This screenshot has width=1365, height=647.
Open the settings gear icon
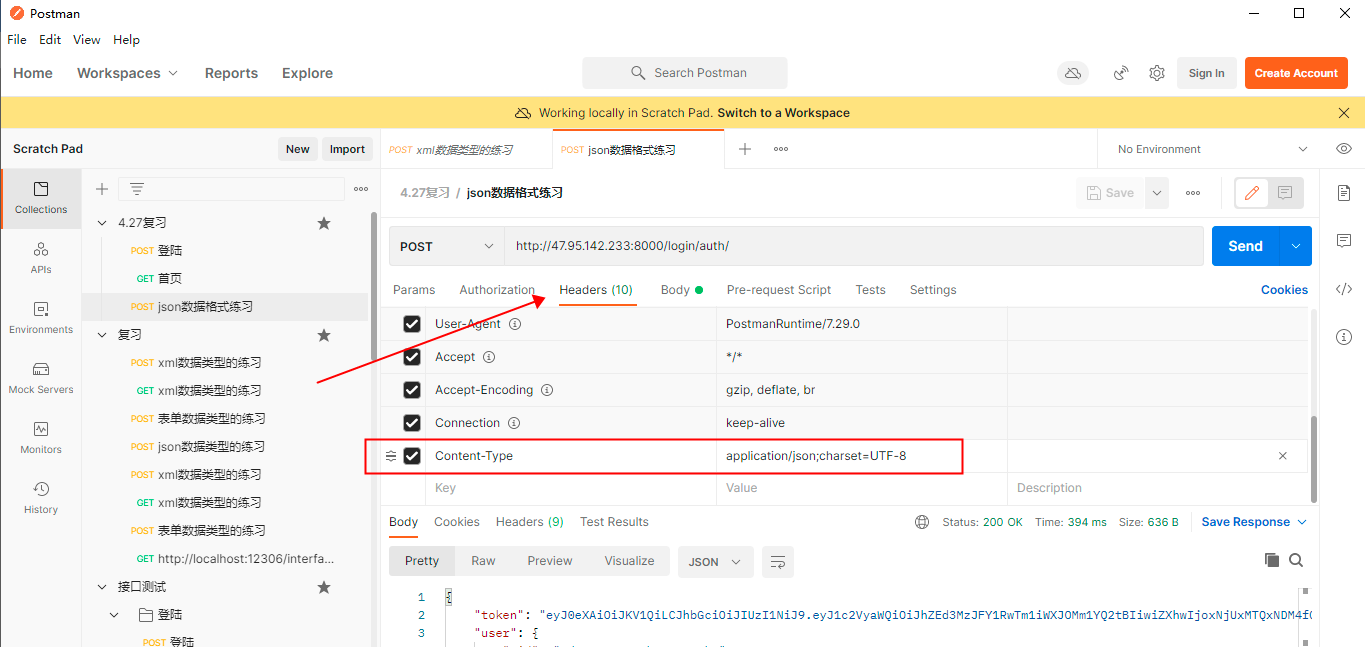pos(1157,73)
